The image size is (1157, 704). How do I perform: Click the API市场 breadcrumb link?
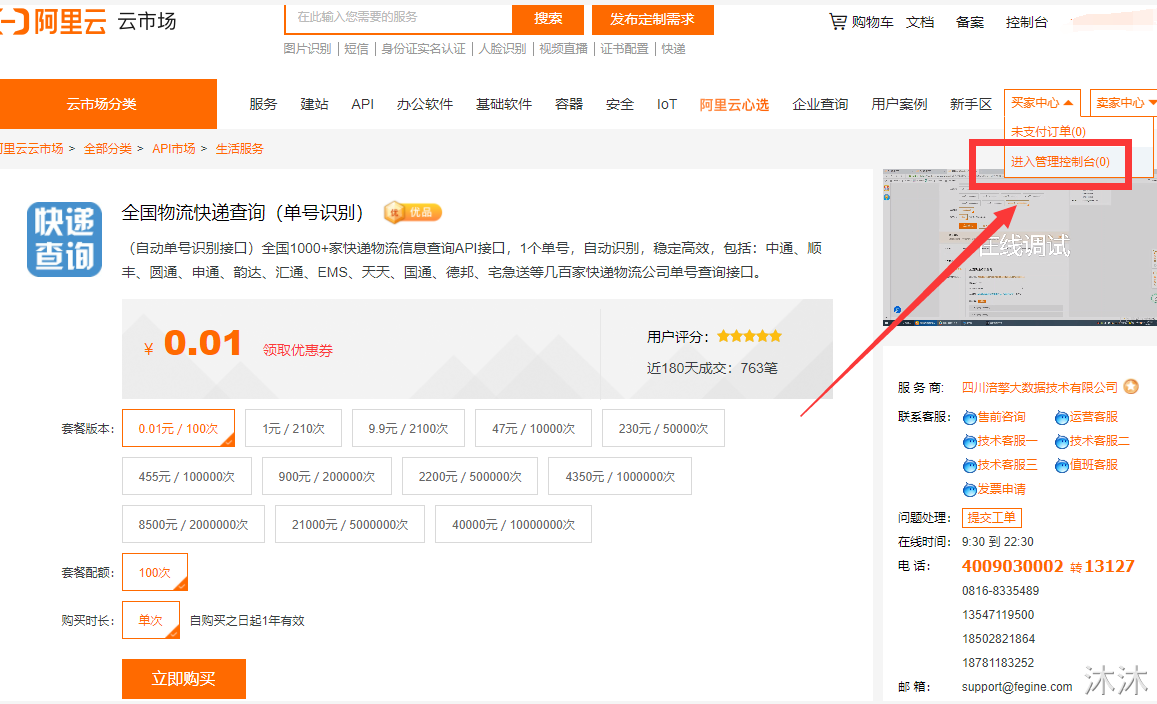(173, 148)
